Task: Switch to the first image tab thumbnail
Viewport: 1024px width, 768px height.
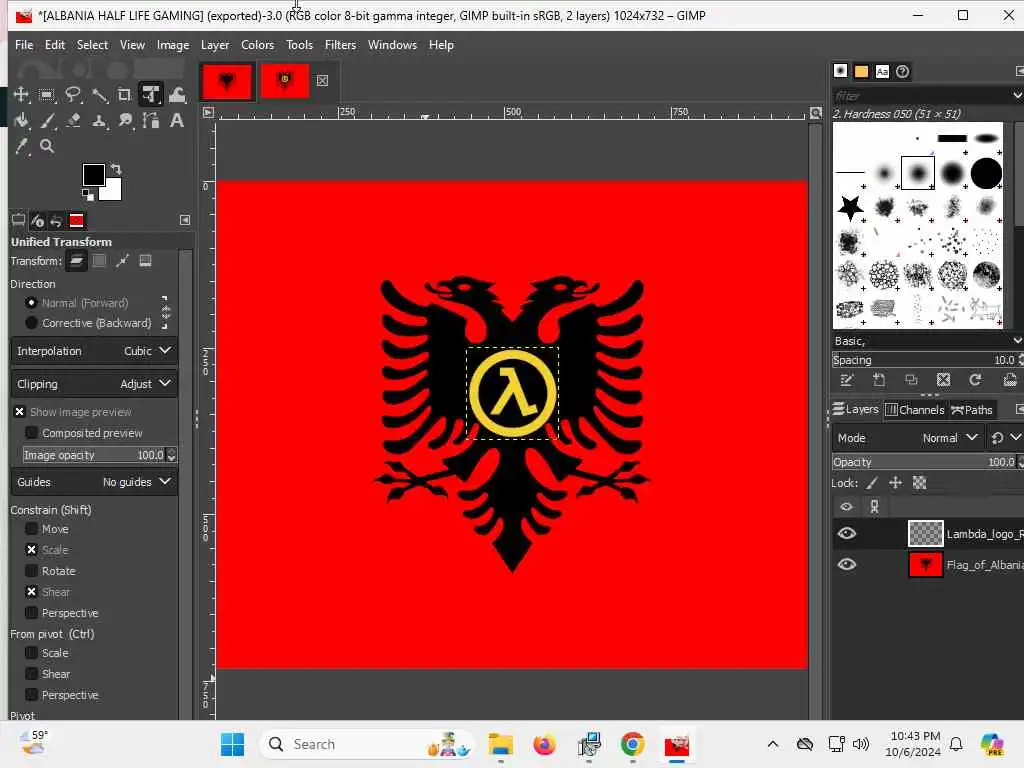Action: [227, 81]
